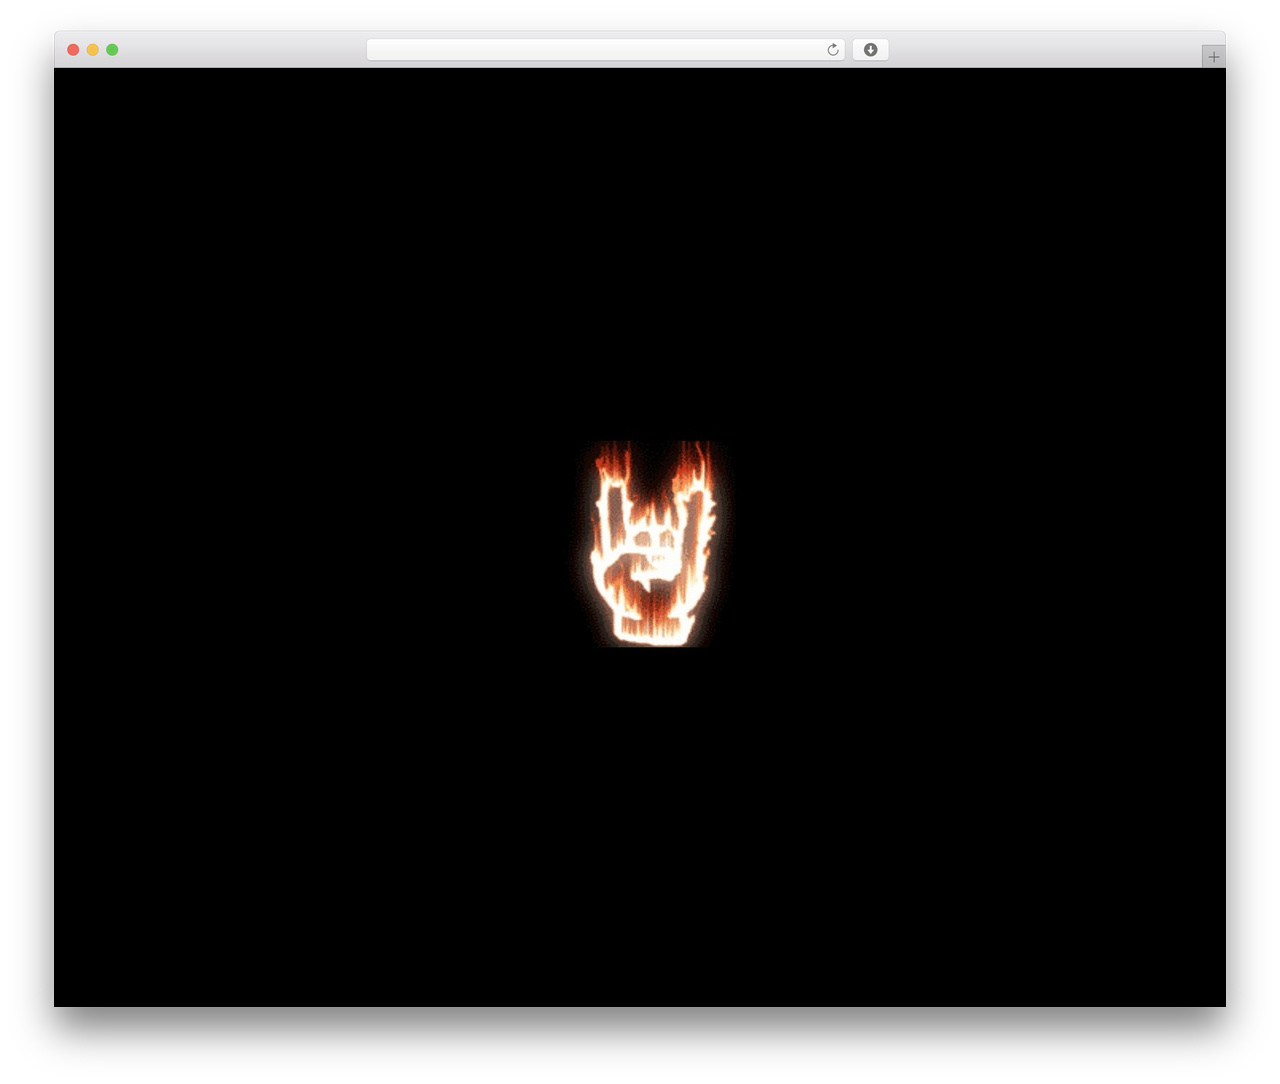Click the flaming rock hand image
1280x1084 pixels.
(x=653, y=543)
